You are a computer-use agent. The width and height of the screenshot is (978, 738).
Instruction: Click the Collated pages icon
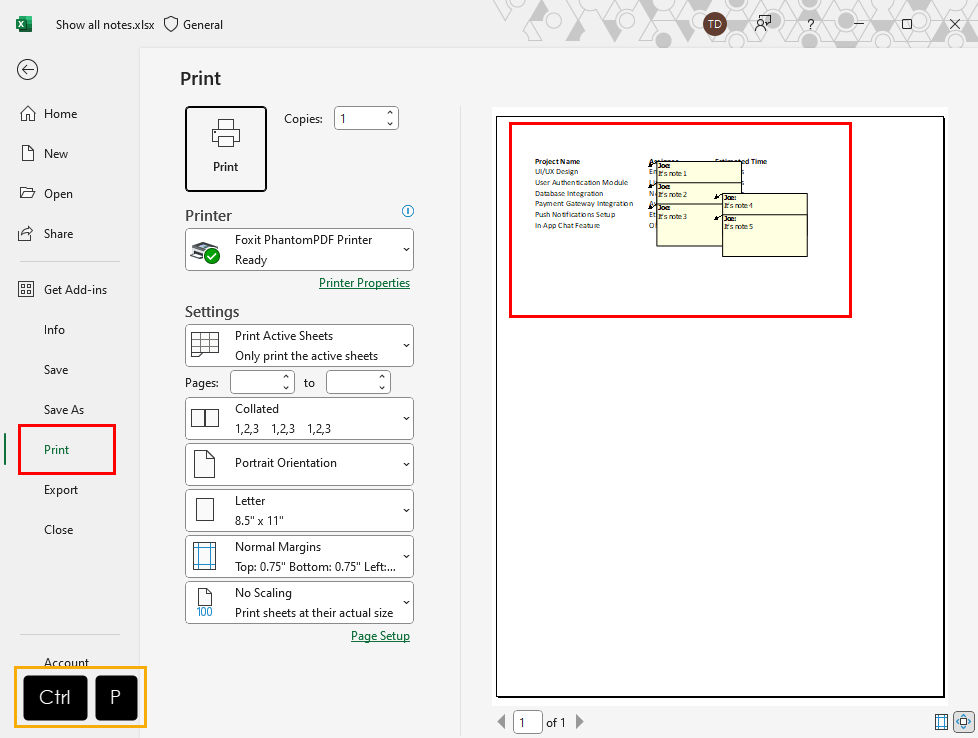[x=205, y=418]
